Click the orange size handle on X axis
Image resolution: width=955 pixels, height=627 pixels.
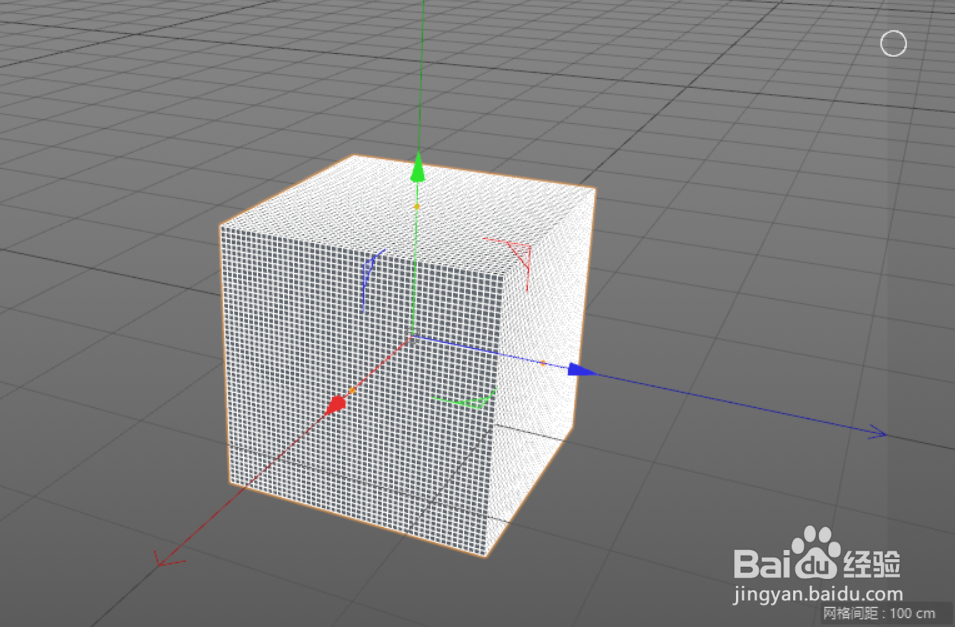(352, 390)
